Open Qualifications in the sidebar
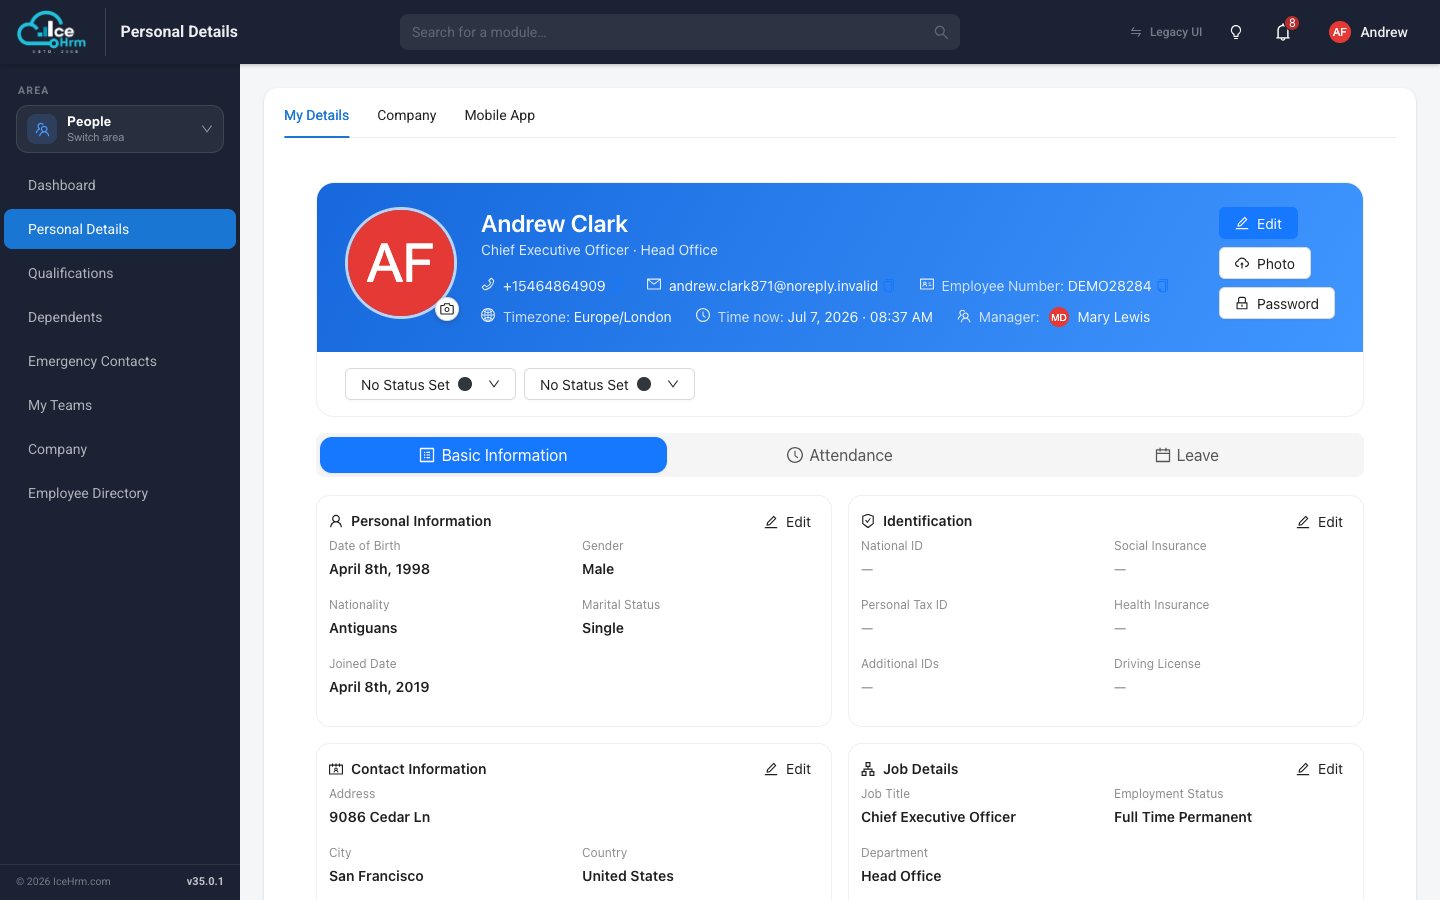 point(120,273)
